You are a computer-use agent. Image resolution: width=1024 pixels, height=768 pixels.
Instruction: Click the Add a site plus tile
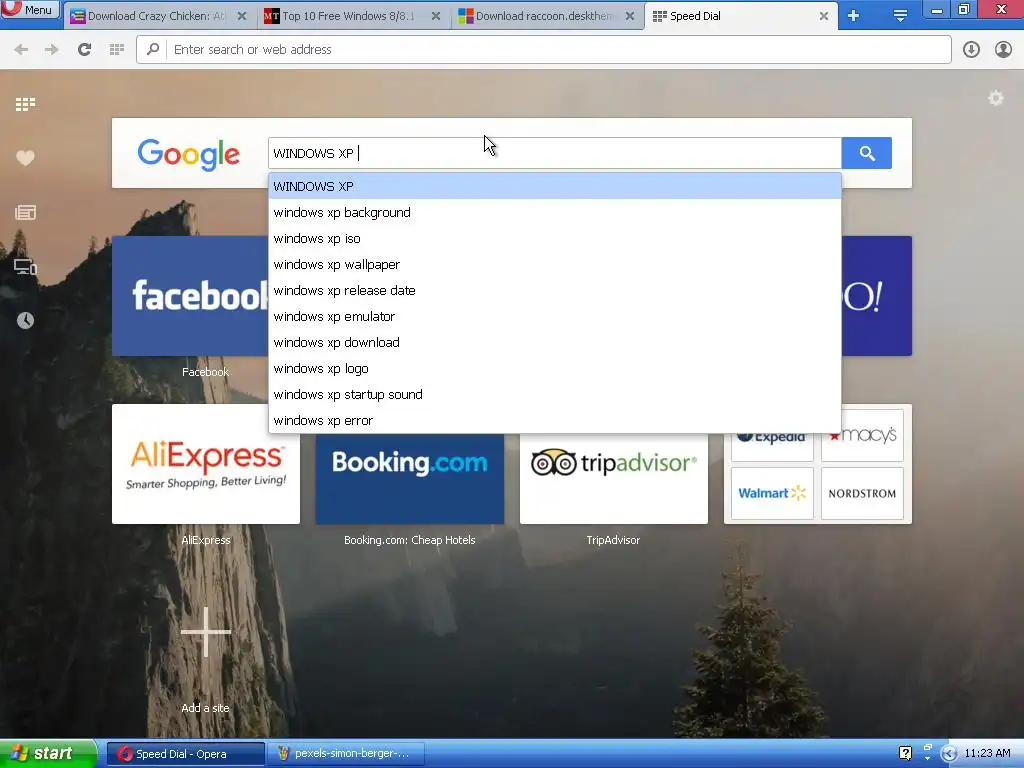pos(206,632)
